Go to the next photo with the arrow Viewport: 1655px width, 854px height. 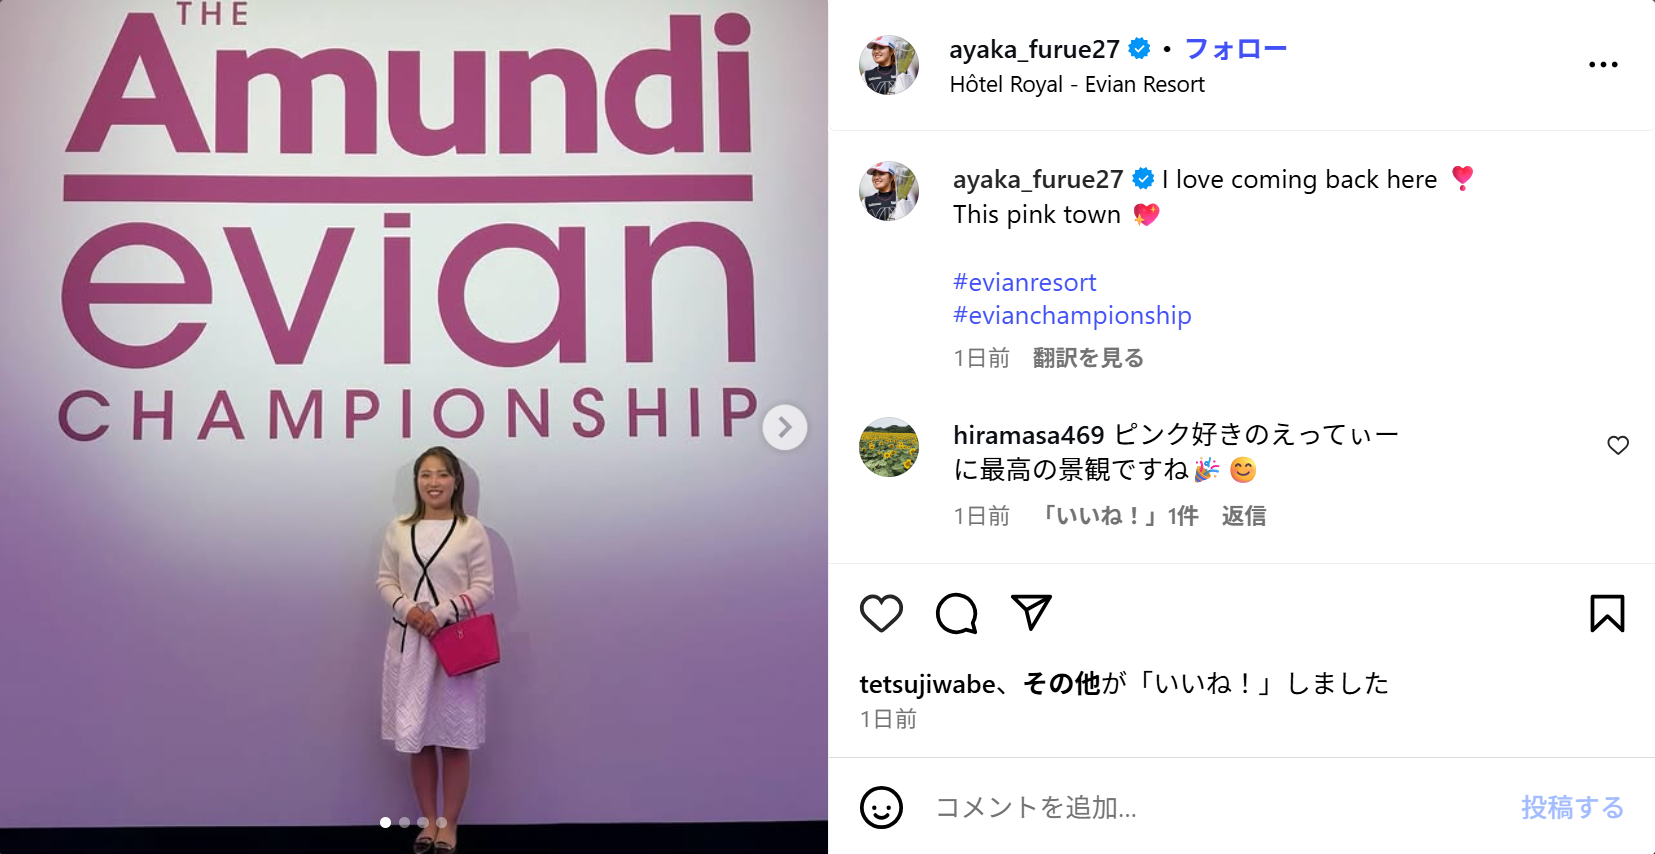point(785,427)
